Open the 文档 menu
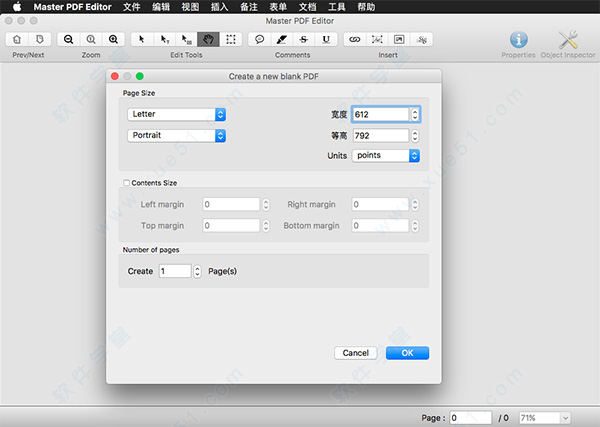 tap(307, 7)
